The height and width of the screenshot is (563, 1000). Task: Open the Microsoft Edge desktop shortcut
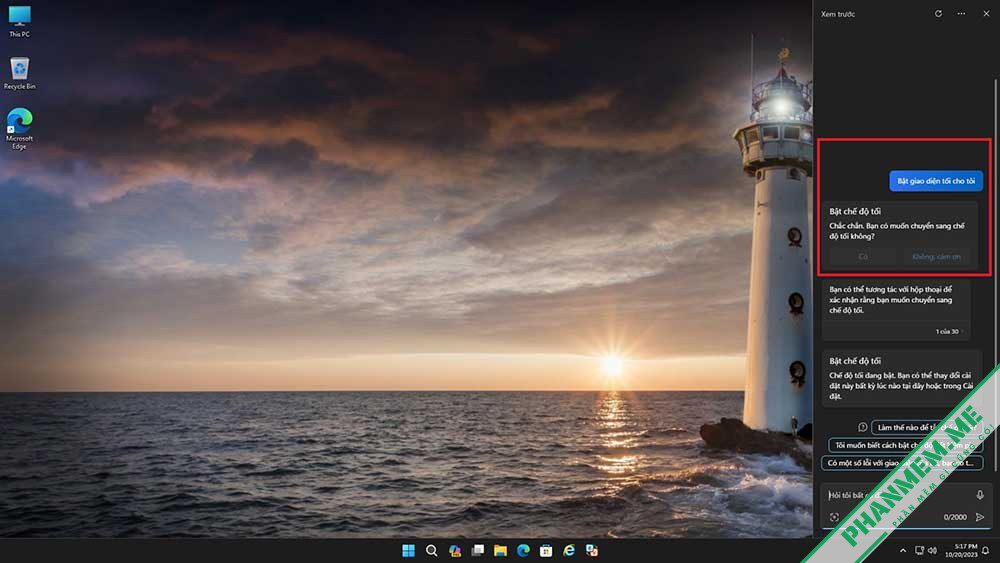[x=19, y=129]
